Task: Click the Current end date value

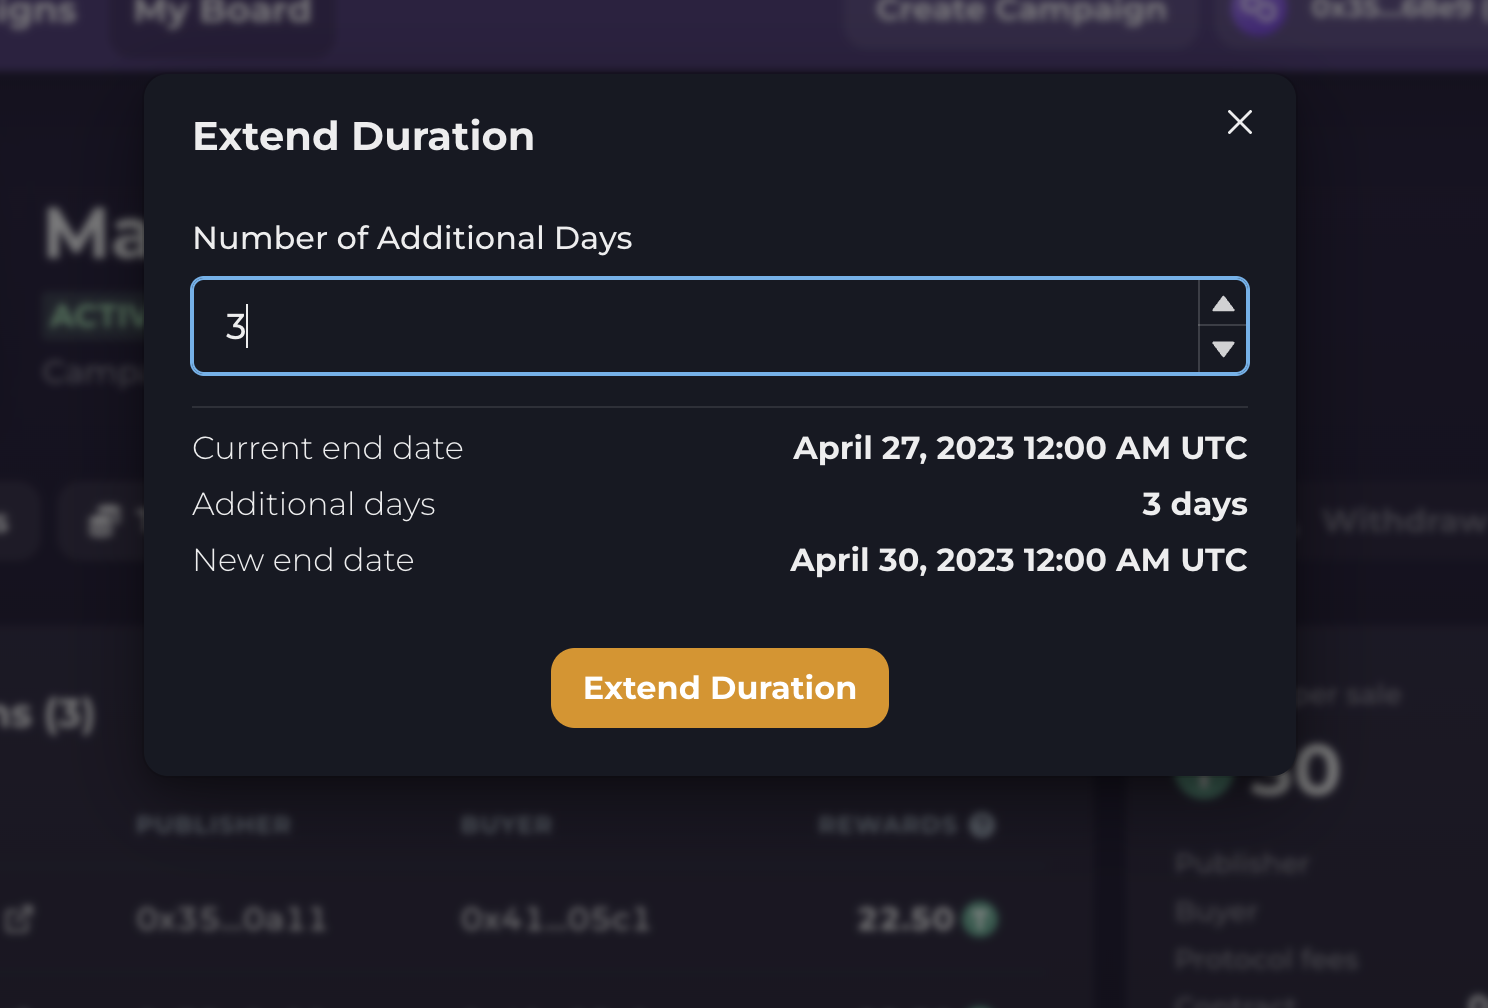Action: (1020, 448)
